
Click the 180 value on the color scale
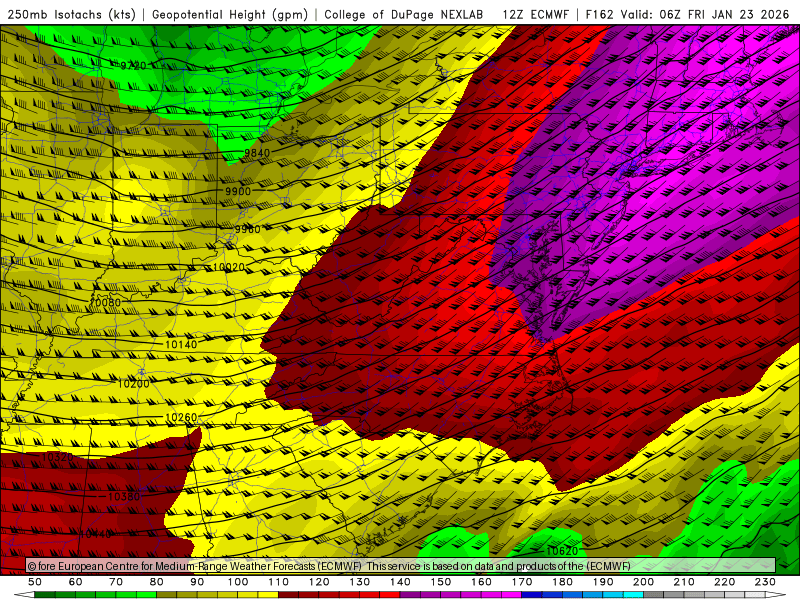(562, 582)
